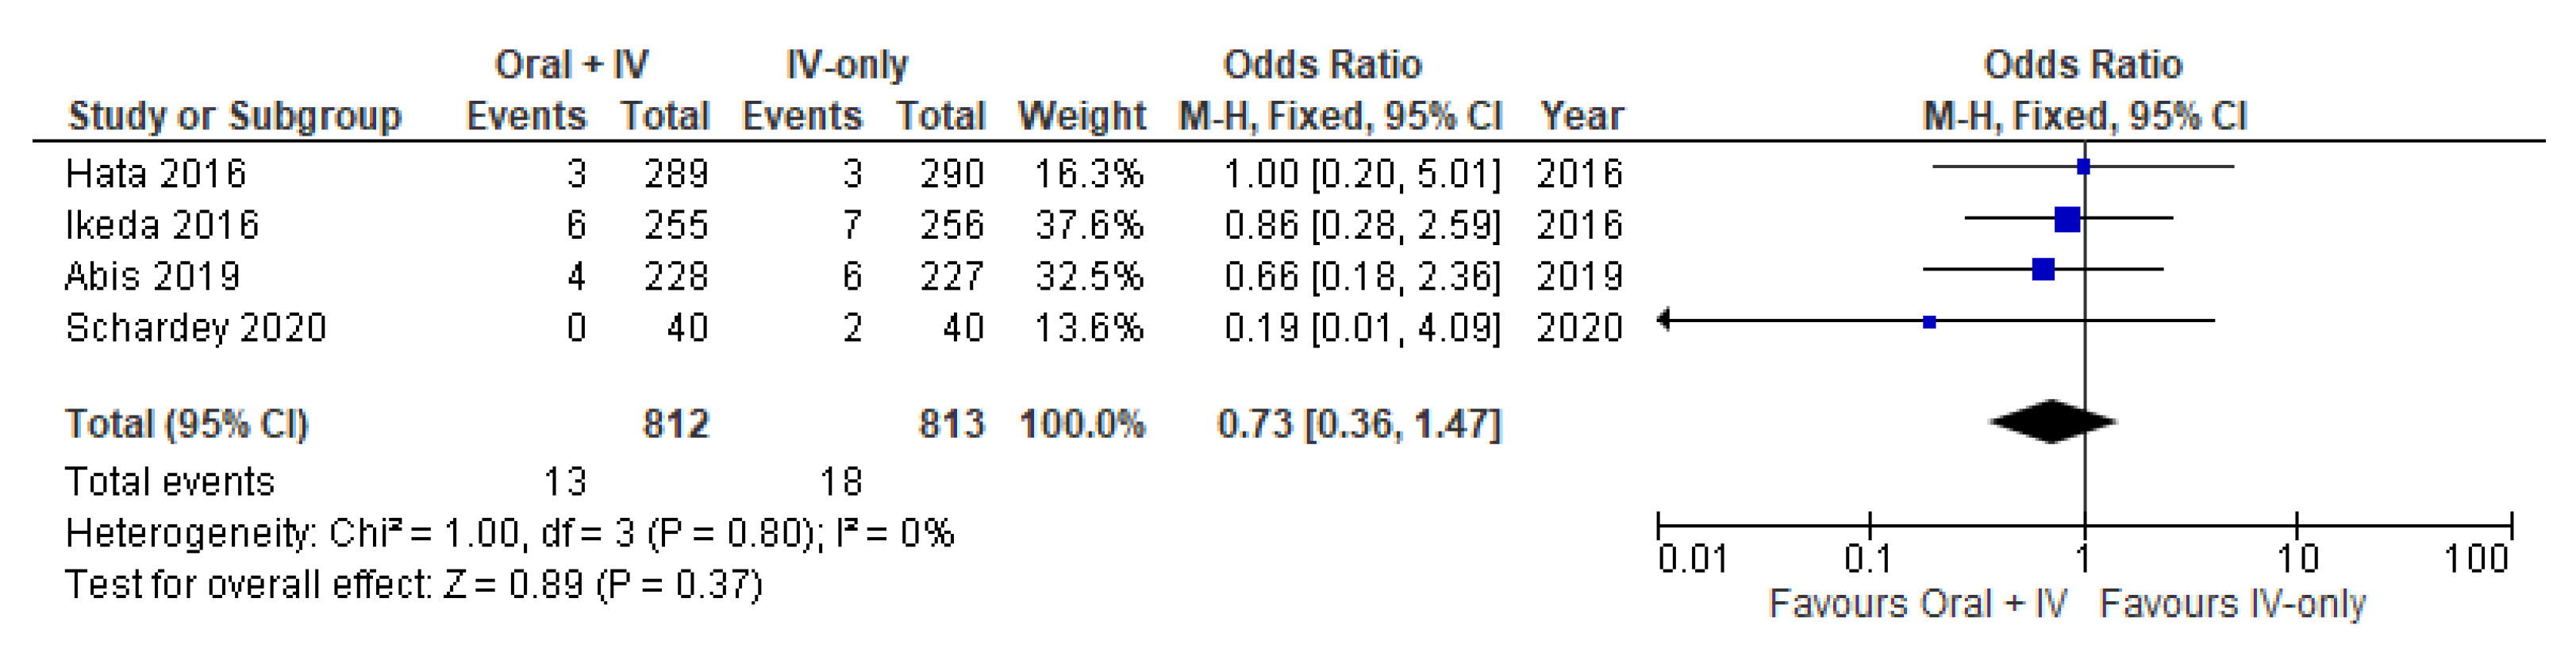Click the 0.01 axis tick label

[x=1692, y=559]
